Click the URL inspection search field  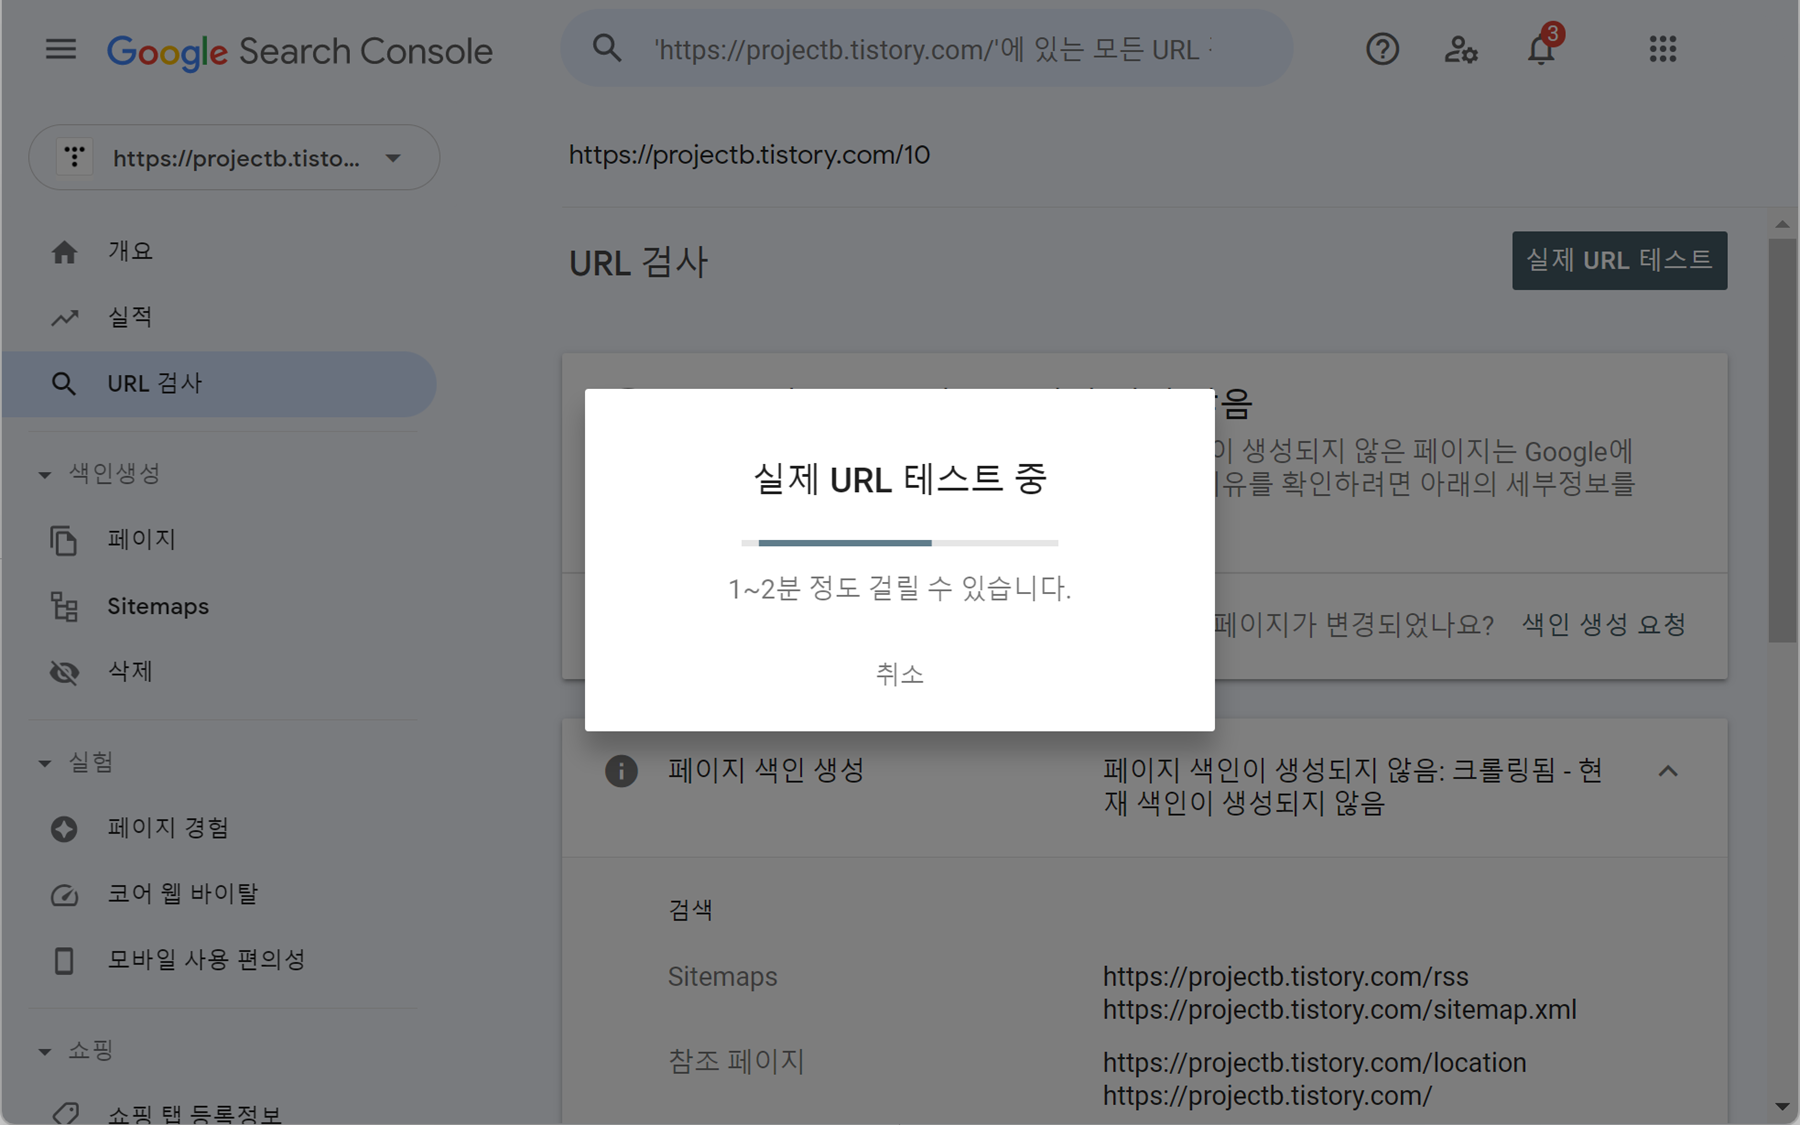point(927,48)
